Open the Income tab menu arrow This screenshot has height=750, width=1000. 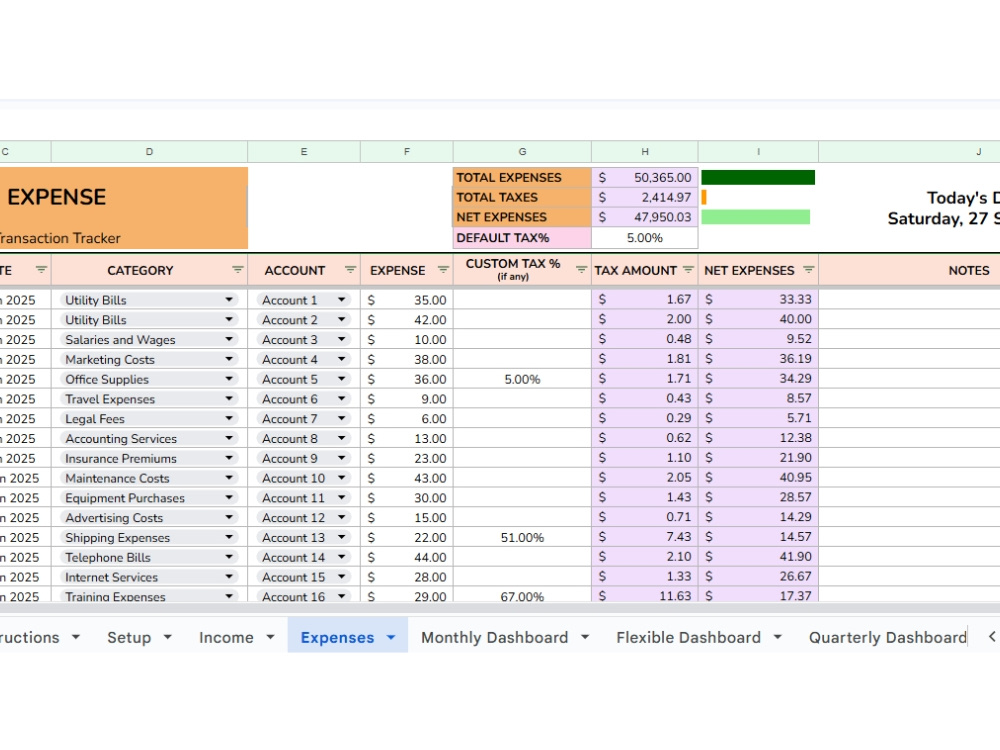[x=270, y=637]
